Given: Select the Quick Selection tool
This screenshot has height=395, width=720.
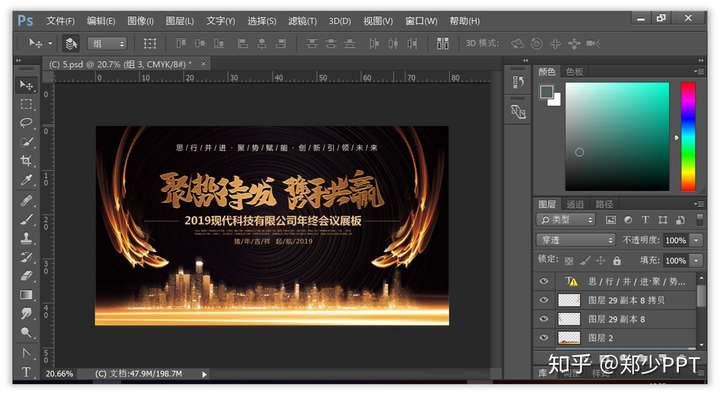Looking at the screenshot, I should pos(26,141).
